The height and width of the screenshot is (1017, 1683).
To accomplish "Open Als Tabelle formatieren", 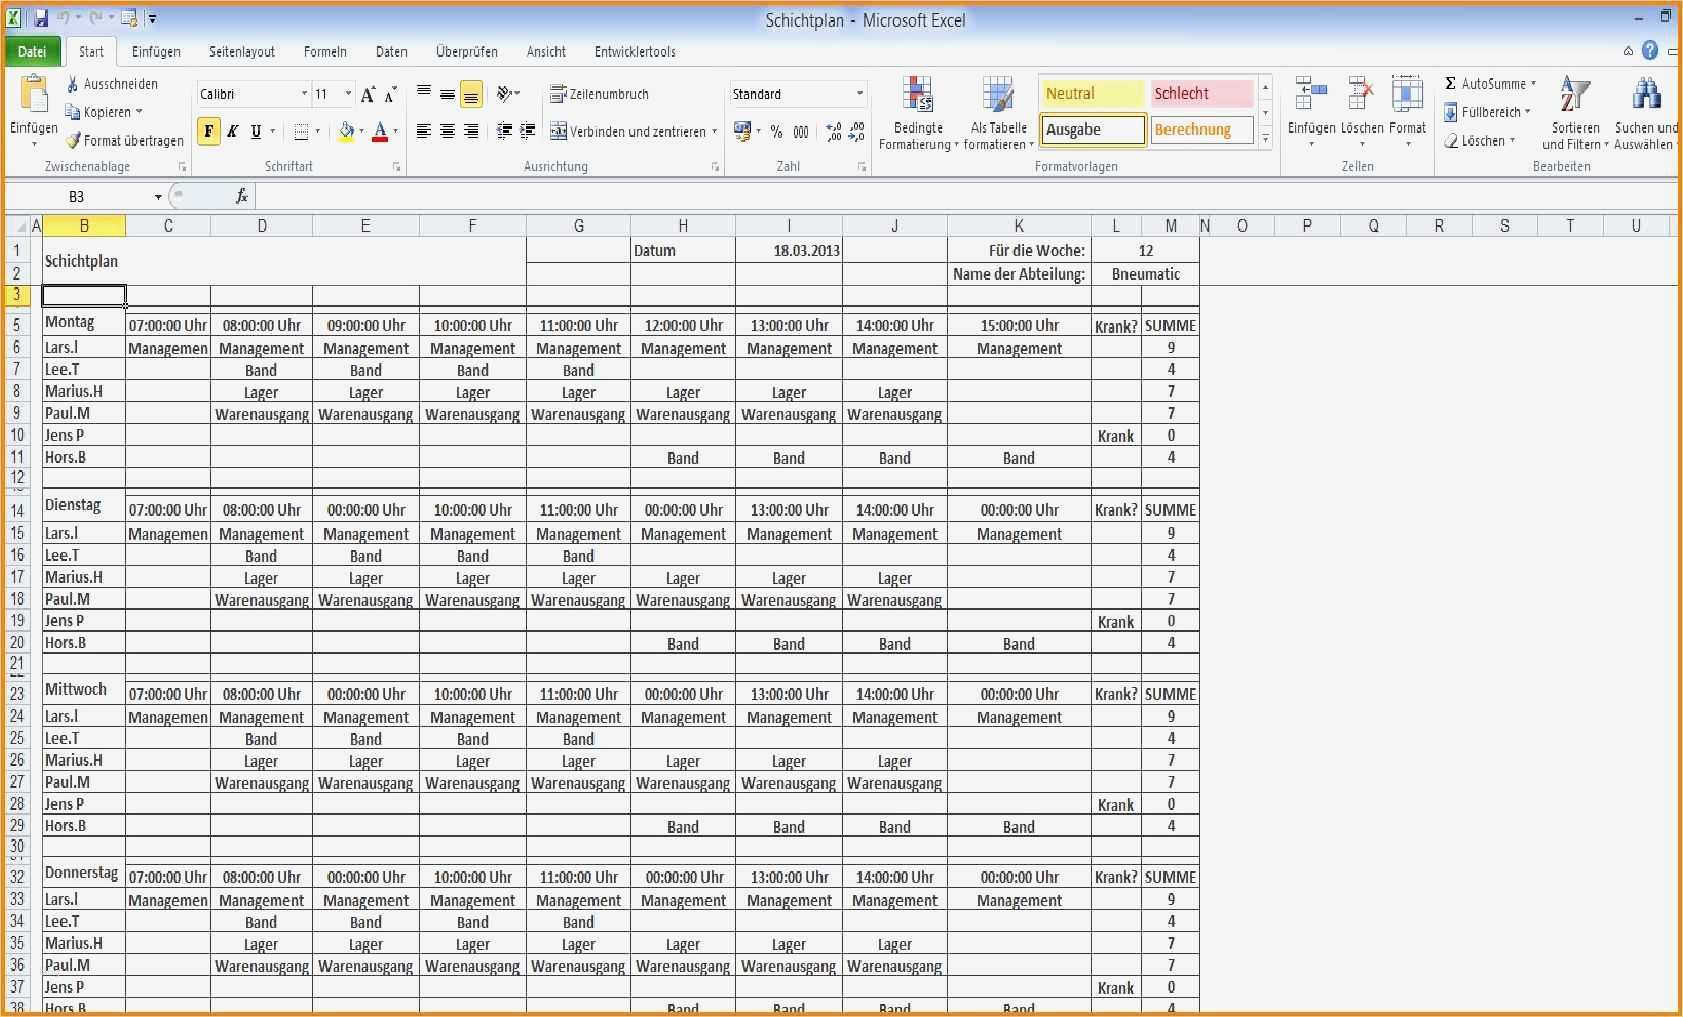I will (x=998, y=114).
